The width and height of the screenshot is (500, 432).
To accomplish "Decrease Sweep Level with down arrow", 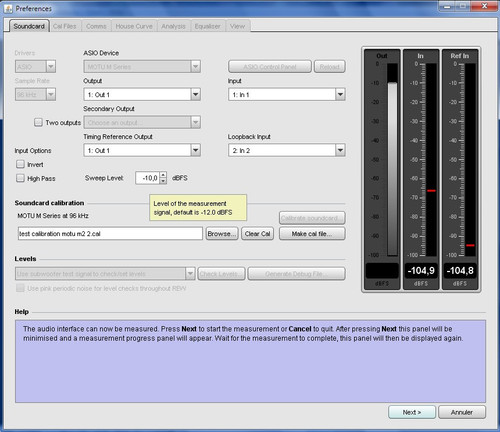I will coord(163,181).
